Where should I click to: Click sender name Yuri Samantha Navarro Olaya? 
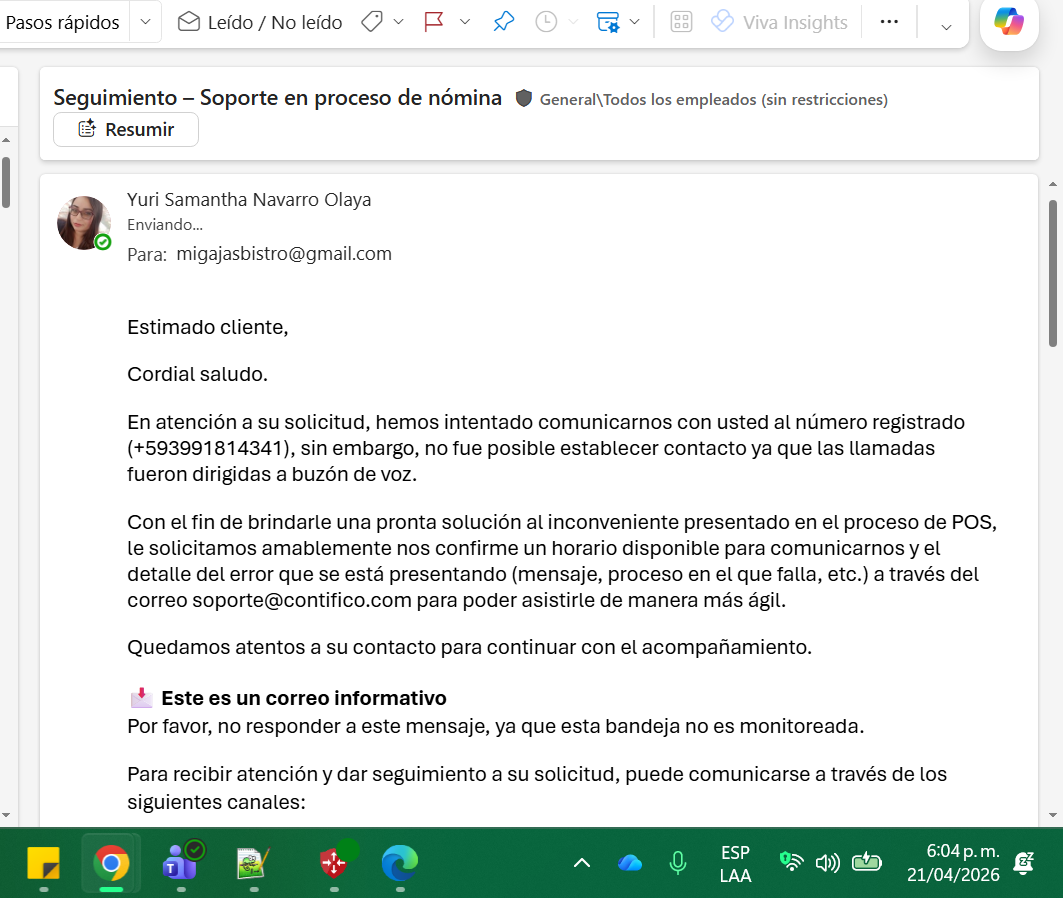point(249,200)
